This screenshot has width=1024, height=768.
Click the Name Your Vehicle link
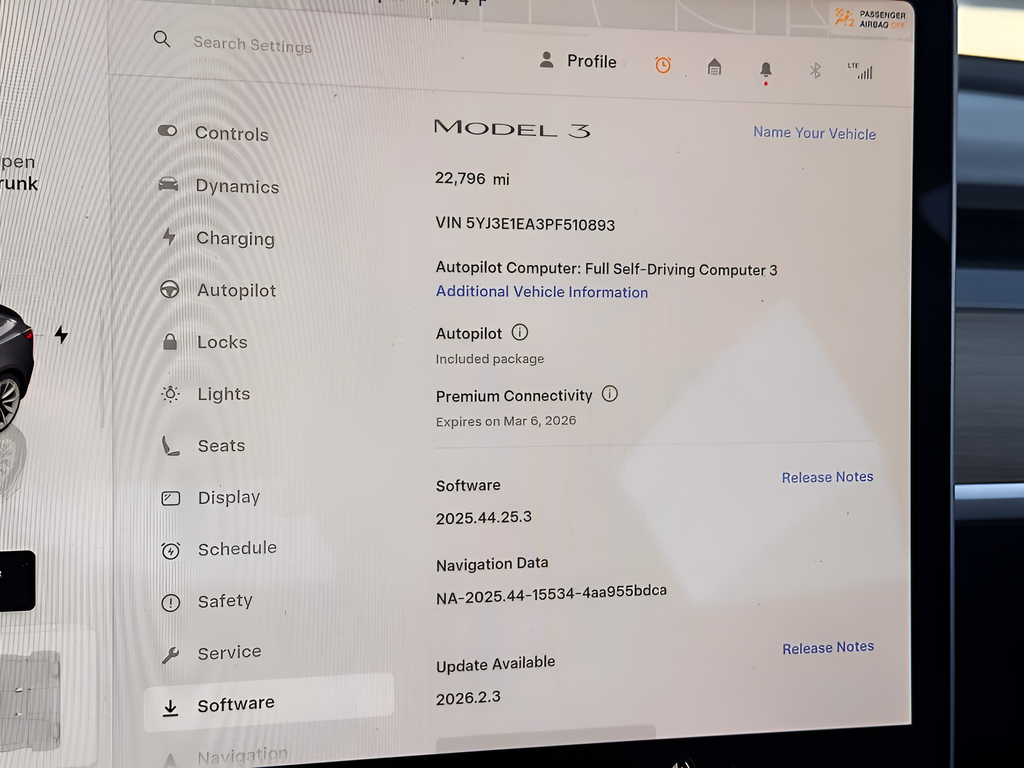point(814,133)
